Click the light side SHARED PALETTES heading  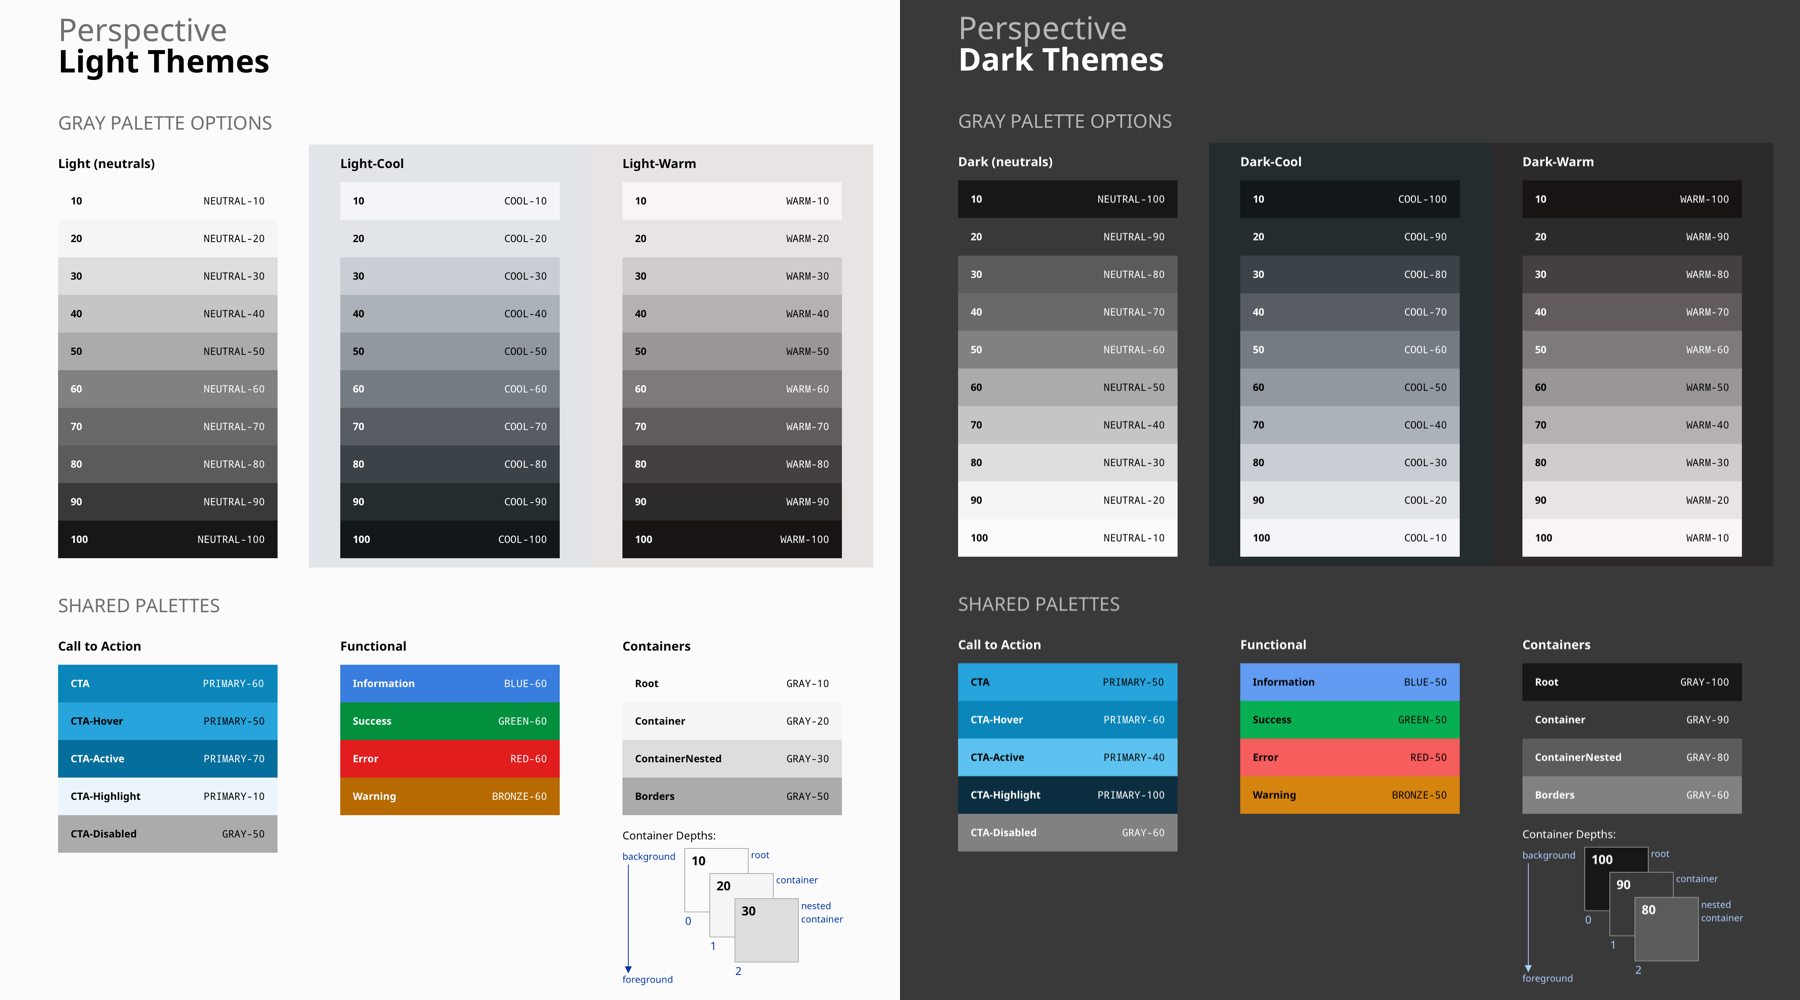tap(139, 606)
